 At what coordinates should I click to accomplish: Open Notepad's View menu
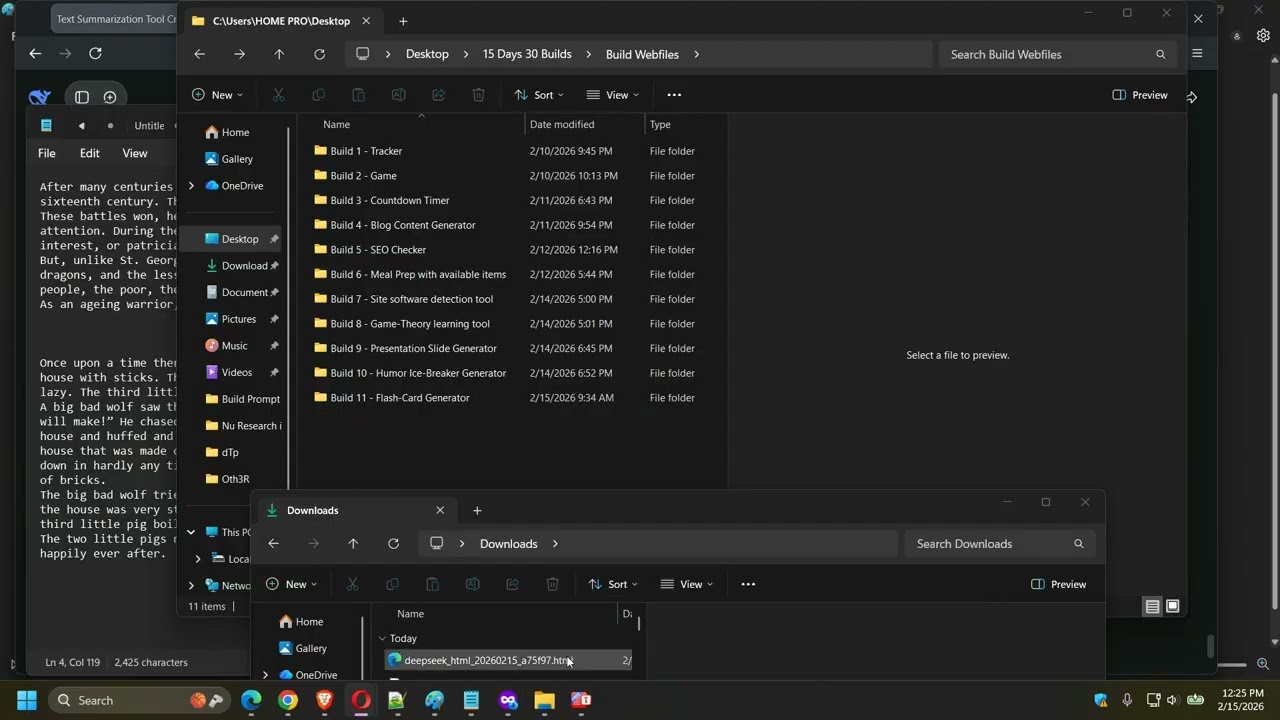[x=135, y=153]
